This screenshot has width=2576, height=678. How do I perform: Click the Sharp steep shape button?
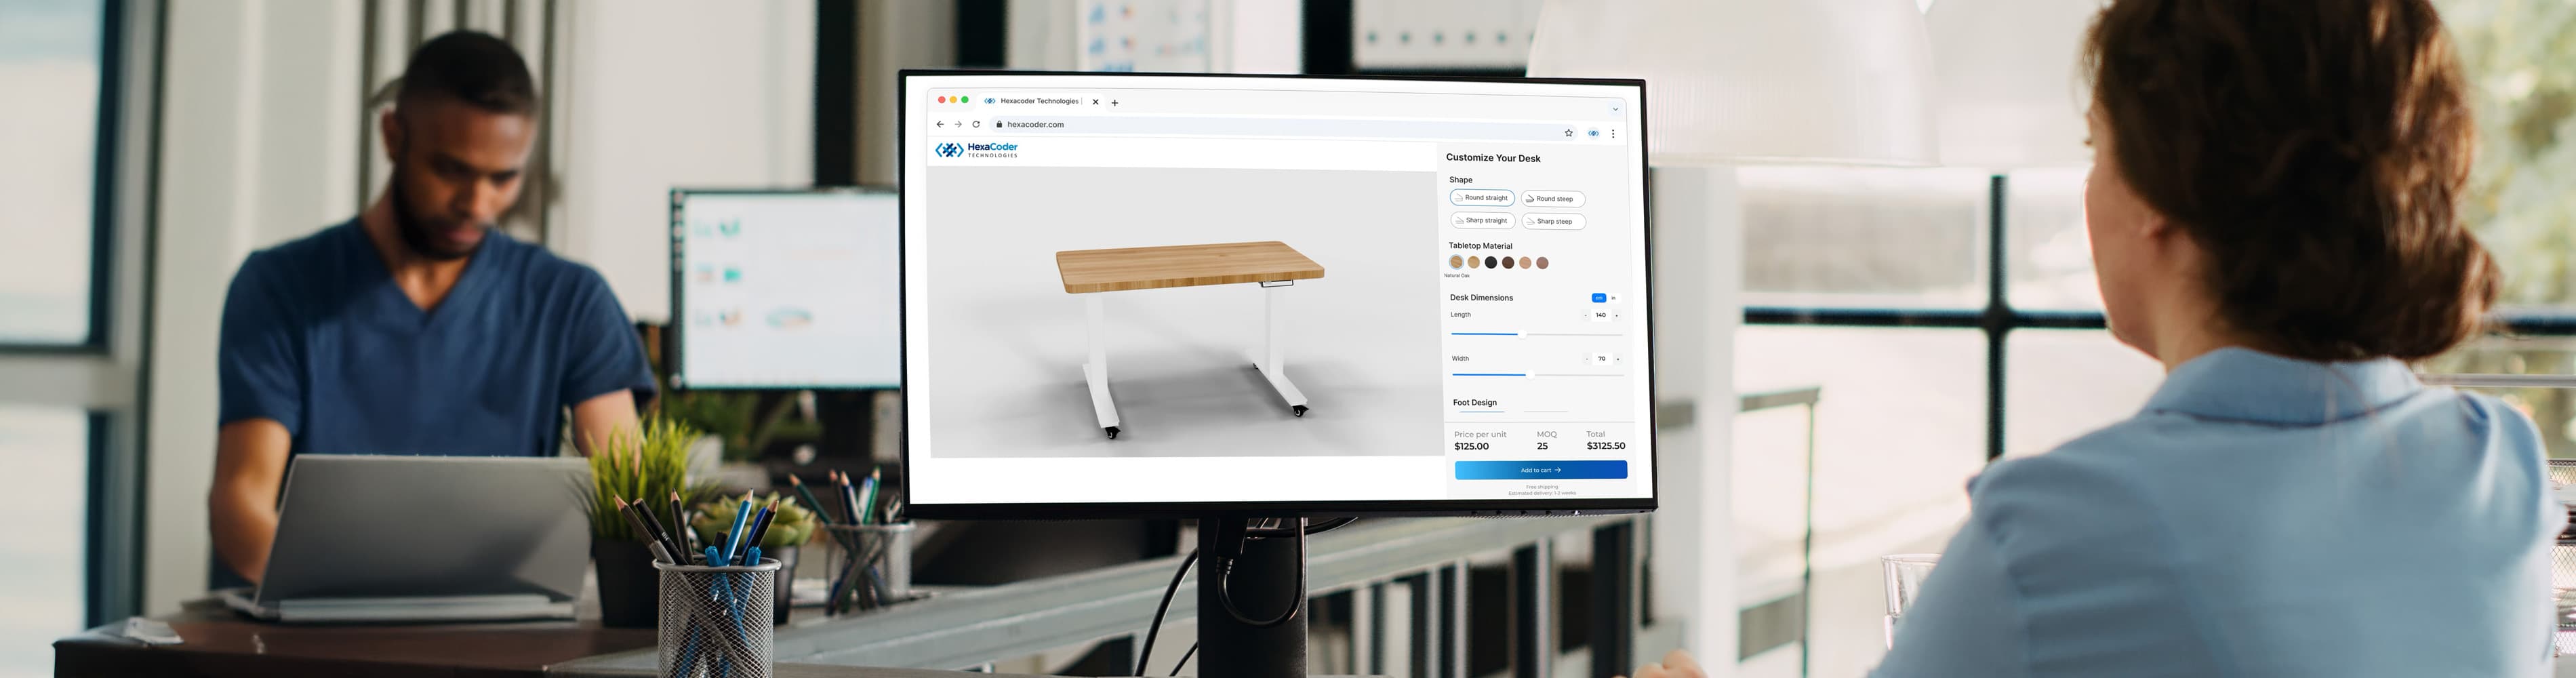click(x=1554, y=222)
